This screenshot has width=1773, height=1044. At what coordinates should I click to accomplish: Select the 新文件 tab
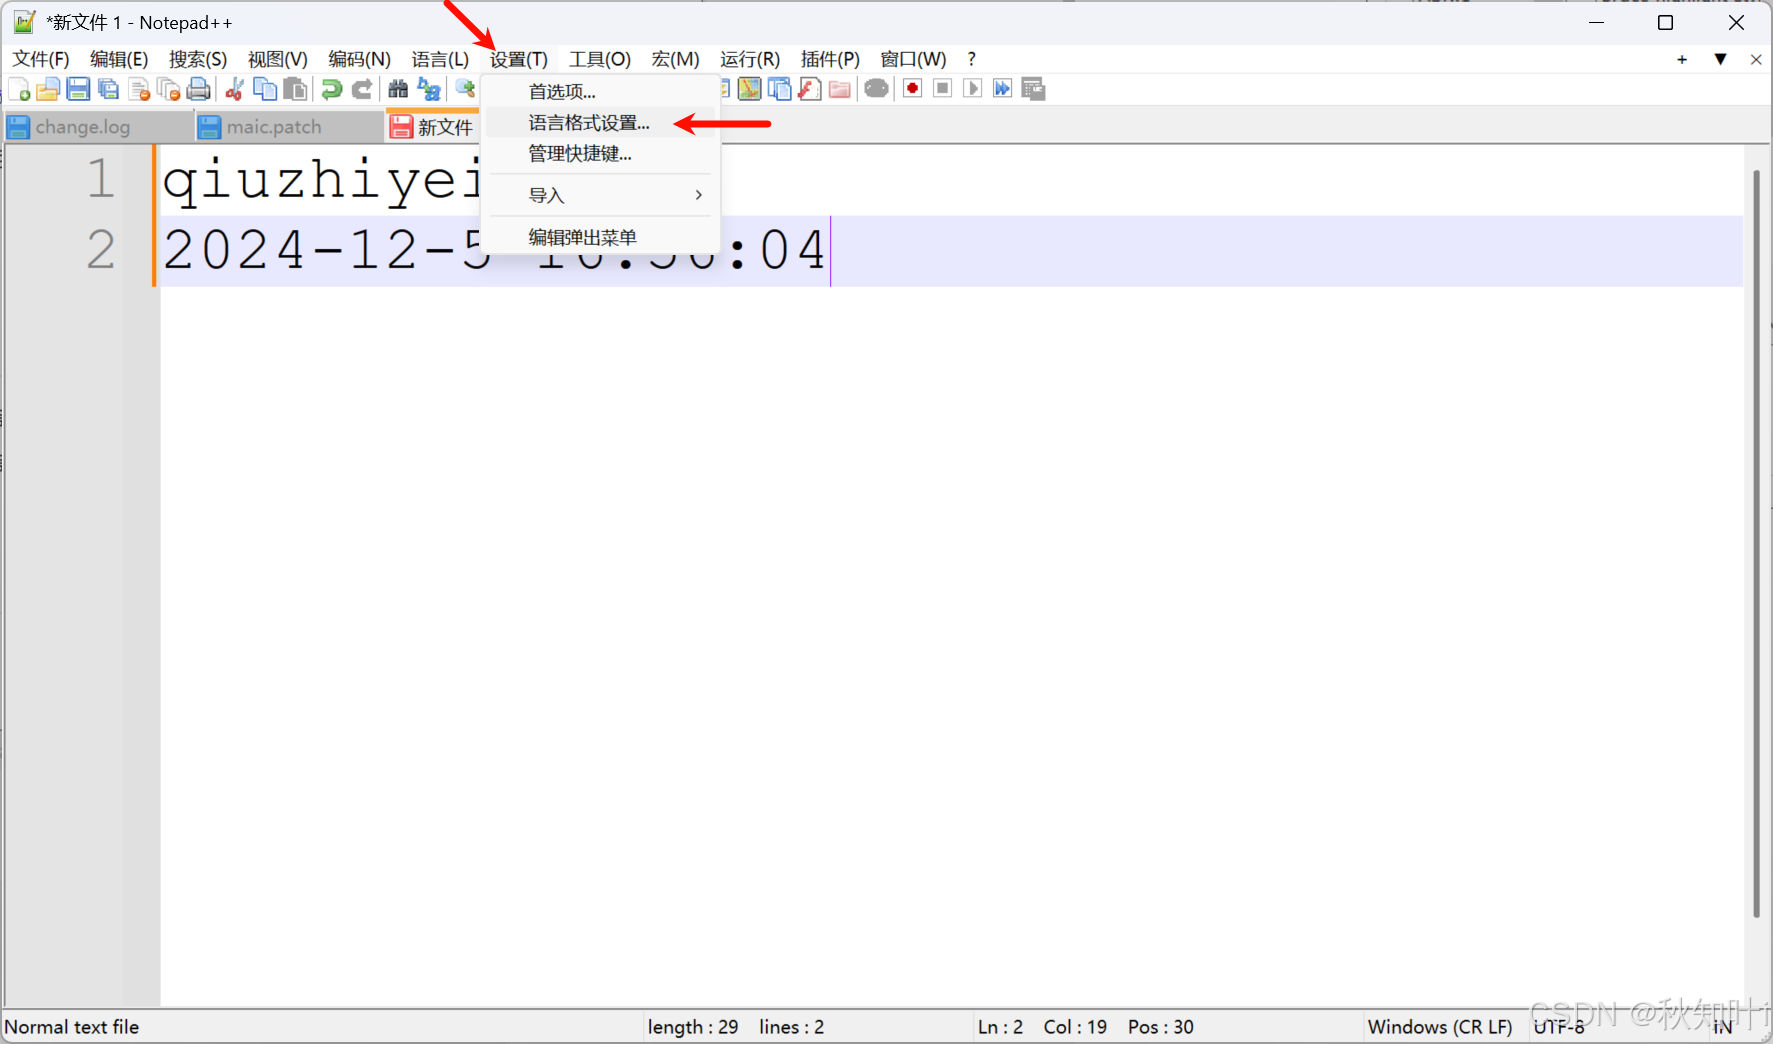pos(433,127)
